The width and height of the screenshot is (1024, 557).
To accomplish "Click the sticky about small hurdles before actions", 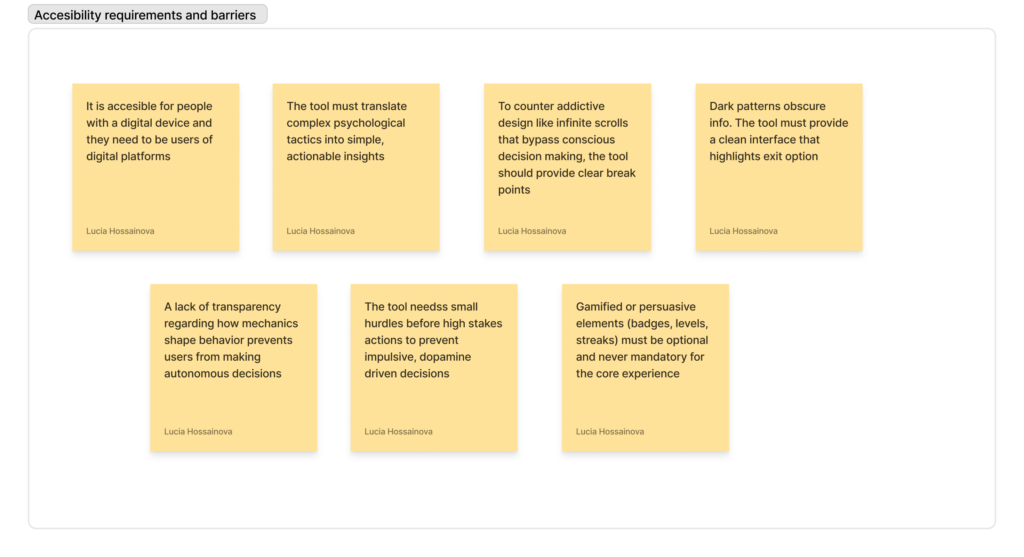I will [x=433, y=400].
